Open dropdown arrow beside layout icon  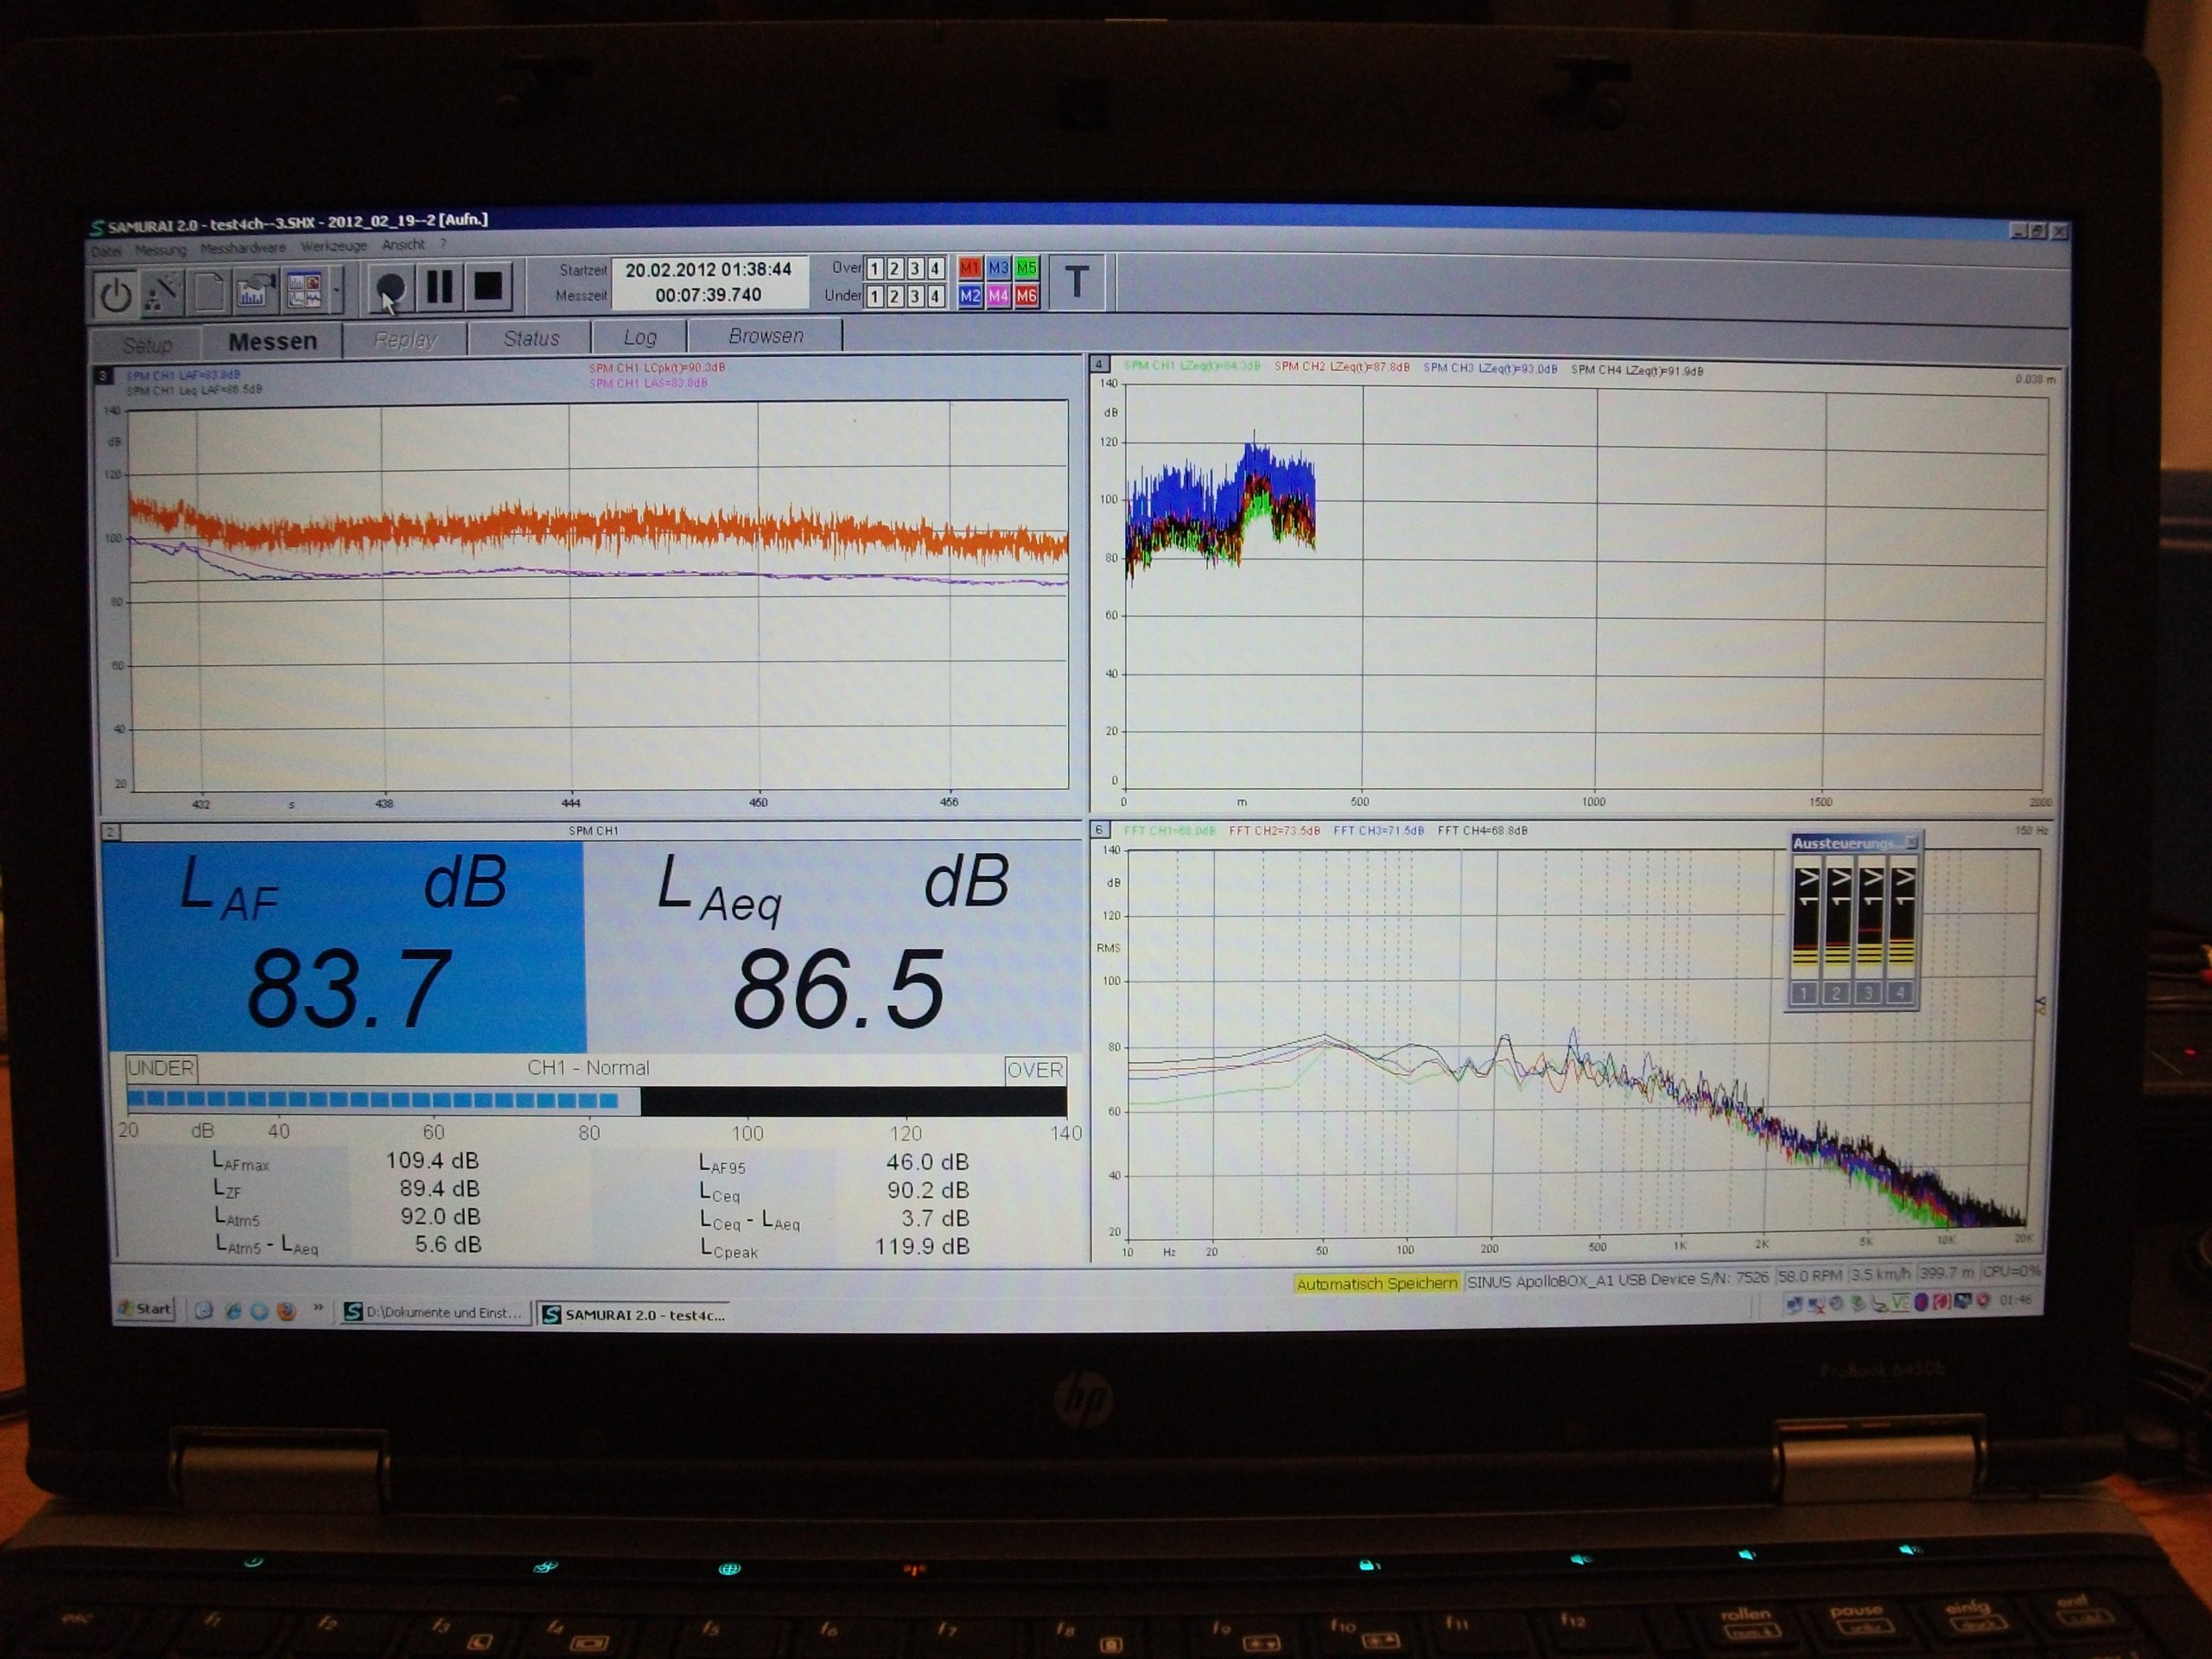tap(336, 290)
